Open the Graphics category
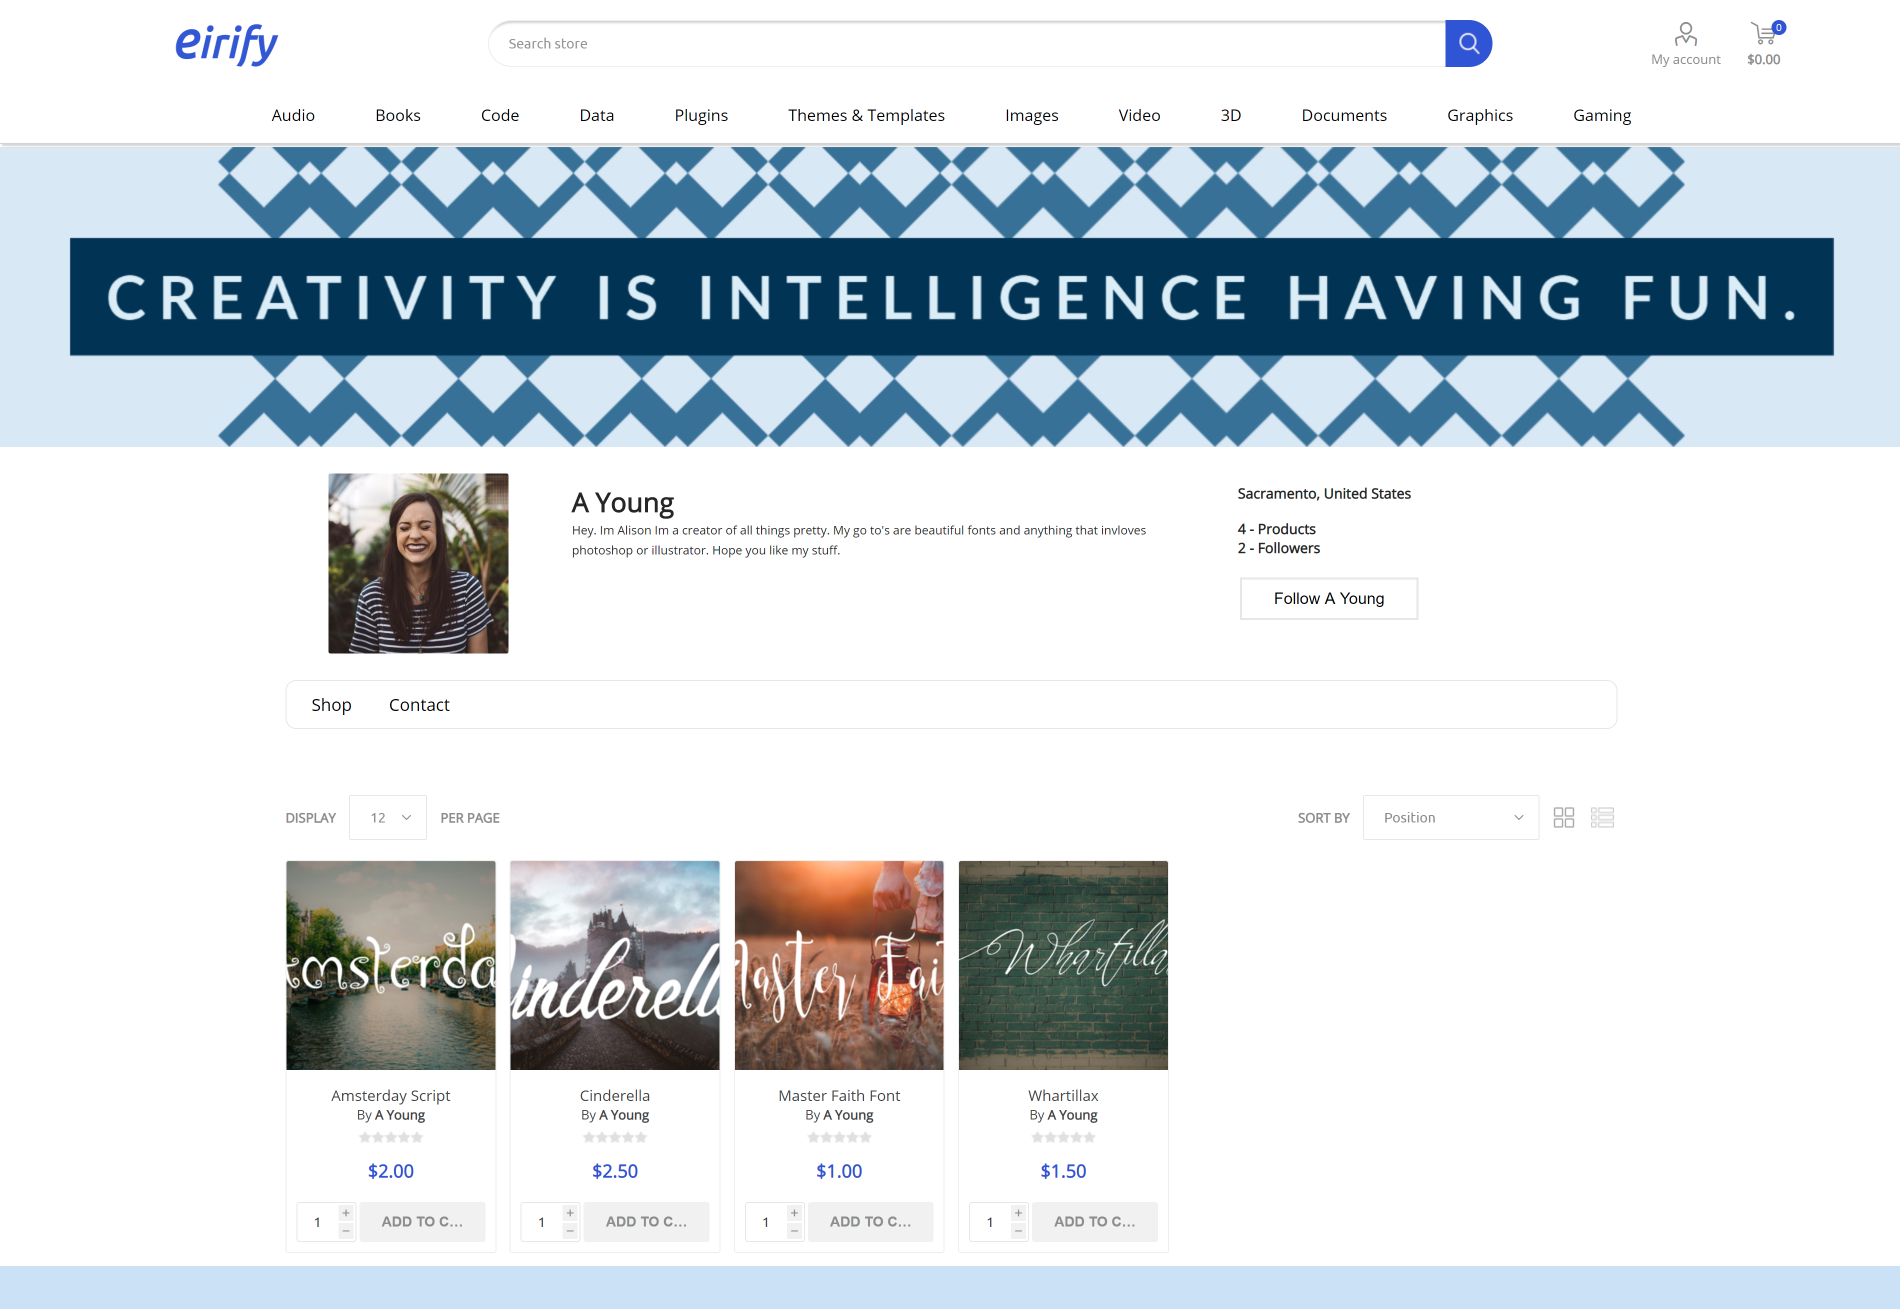This screenshot has height=1309, width=1900. (1480, 115)
